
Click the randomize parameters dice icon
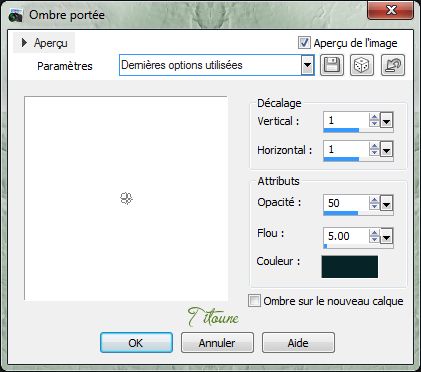[362, 65]
